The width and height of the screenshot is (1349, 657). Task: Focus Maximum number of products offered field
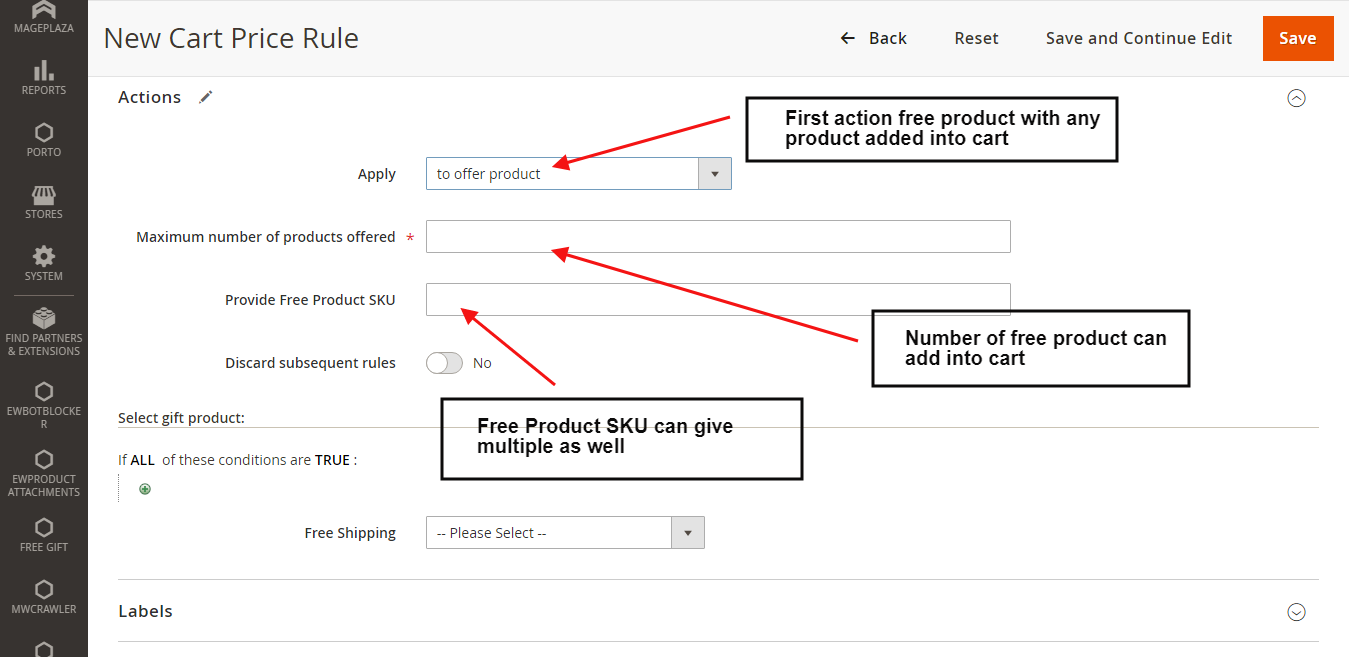tap(718, 237)
